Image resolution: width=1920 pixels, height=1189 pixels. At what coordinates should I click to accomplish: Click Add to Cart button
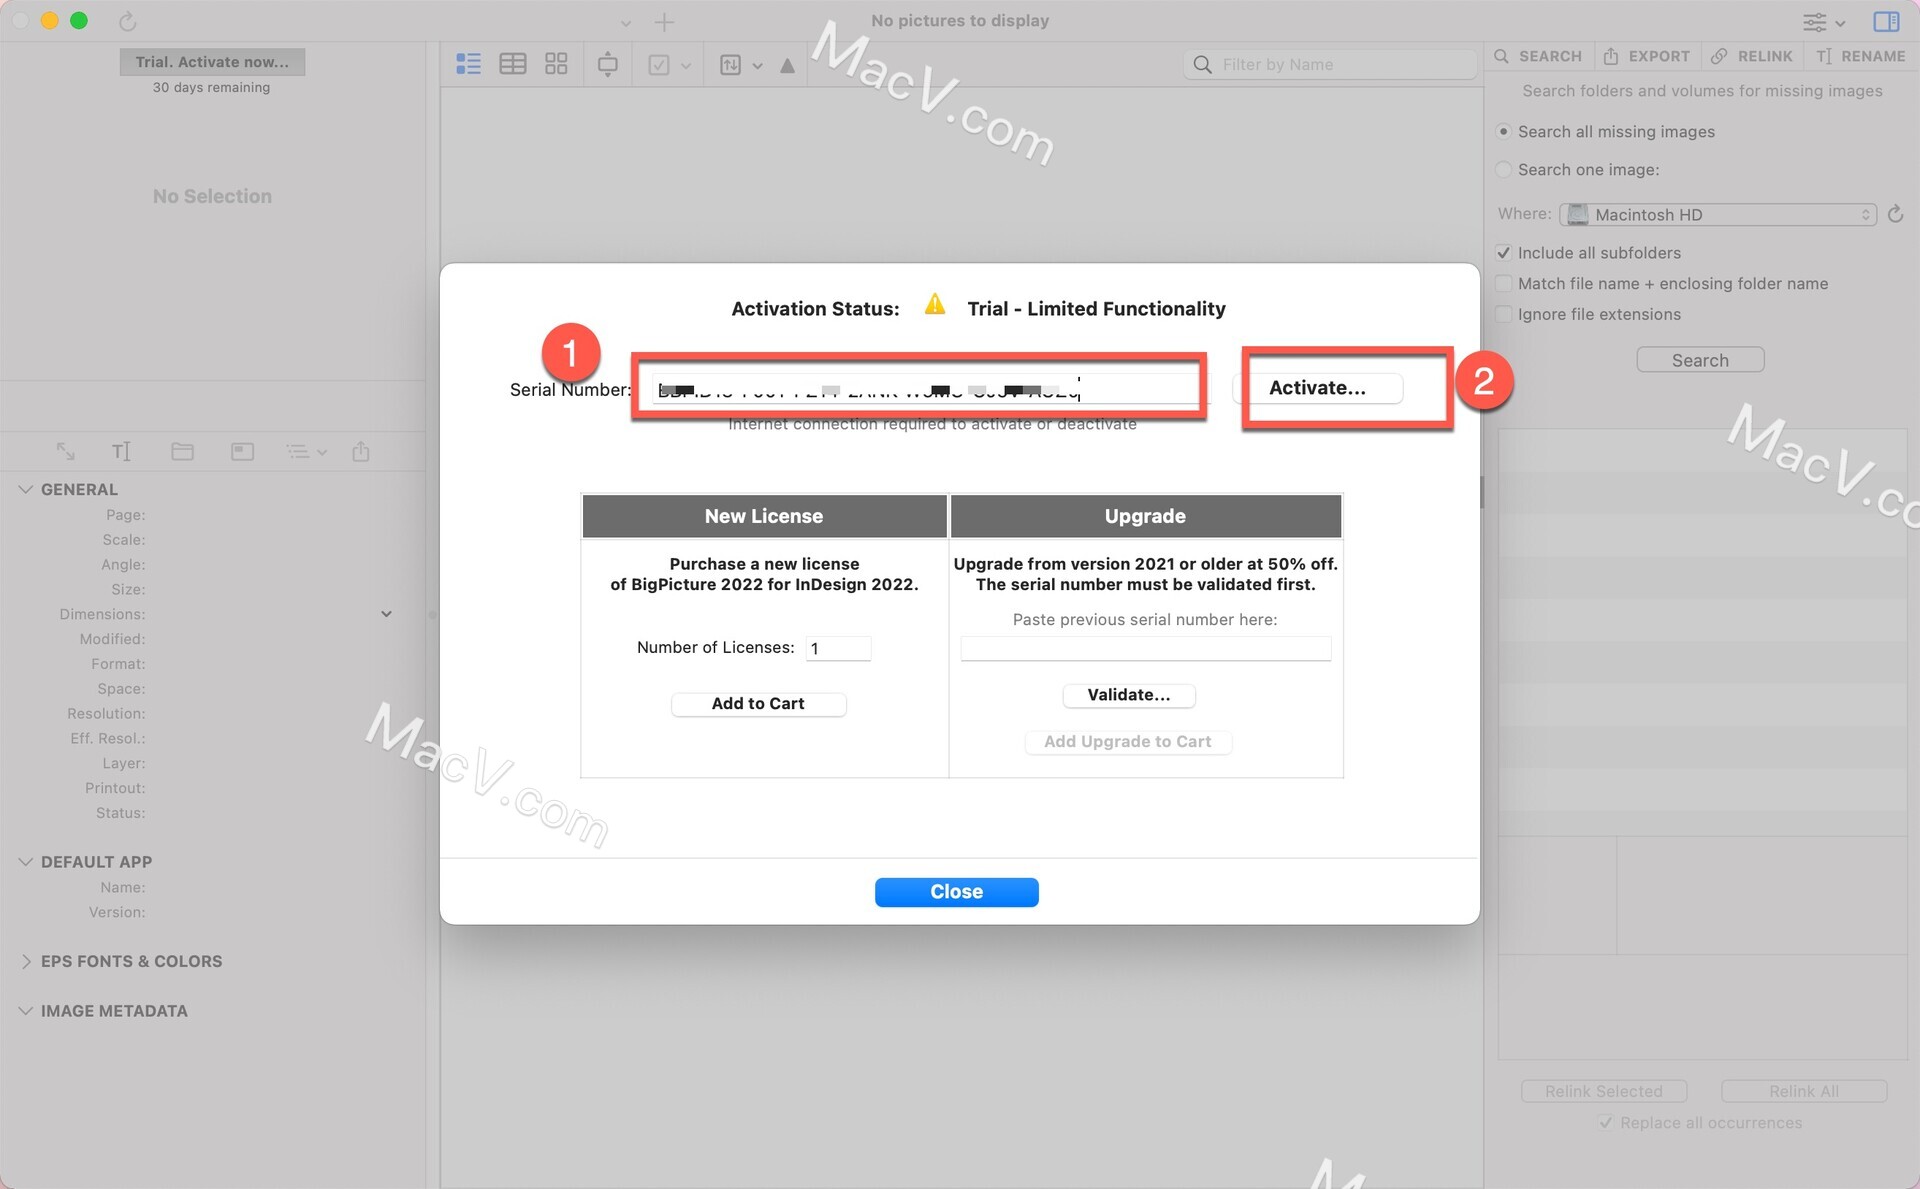(757, 701)
